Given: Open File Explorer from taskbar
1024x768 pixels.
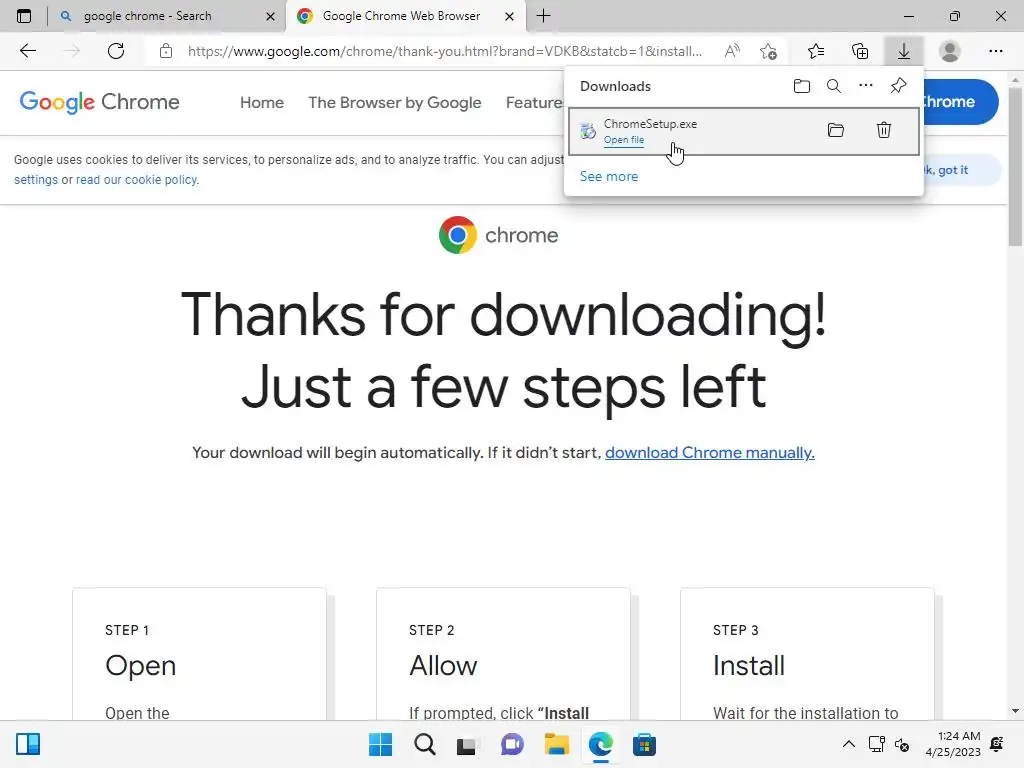Looking at the screenshot, I should coord(556,744).
